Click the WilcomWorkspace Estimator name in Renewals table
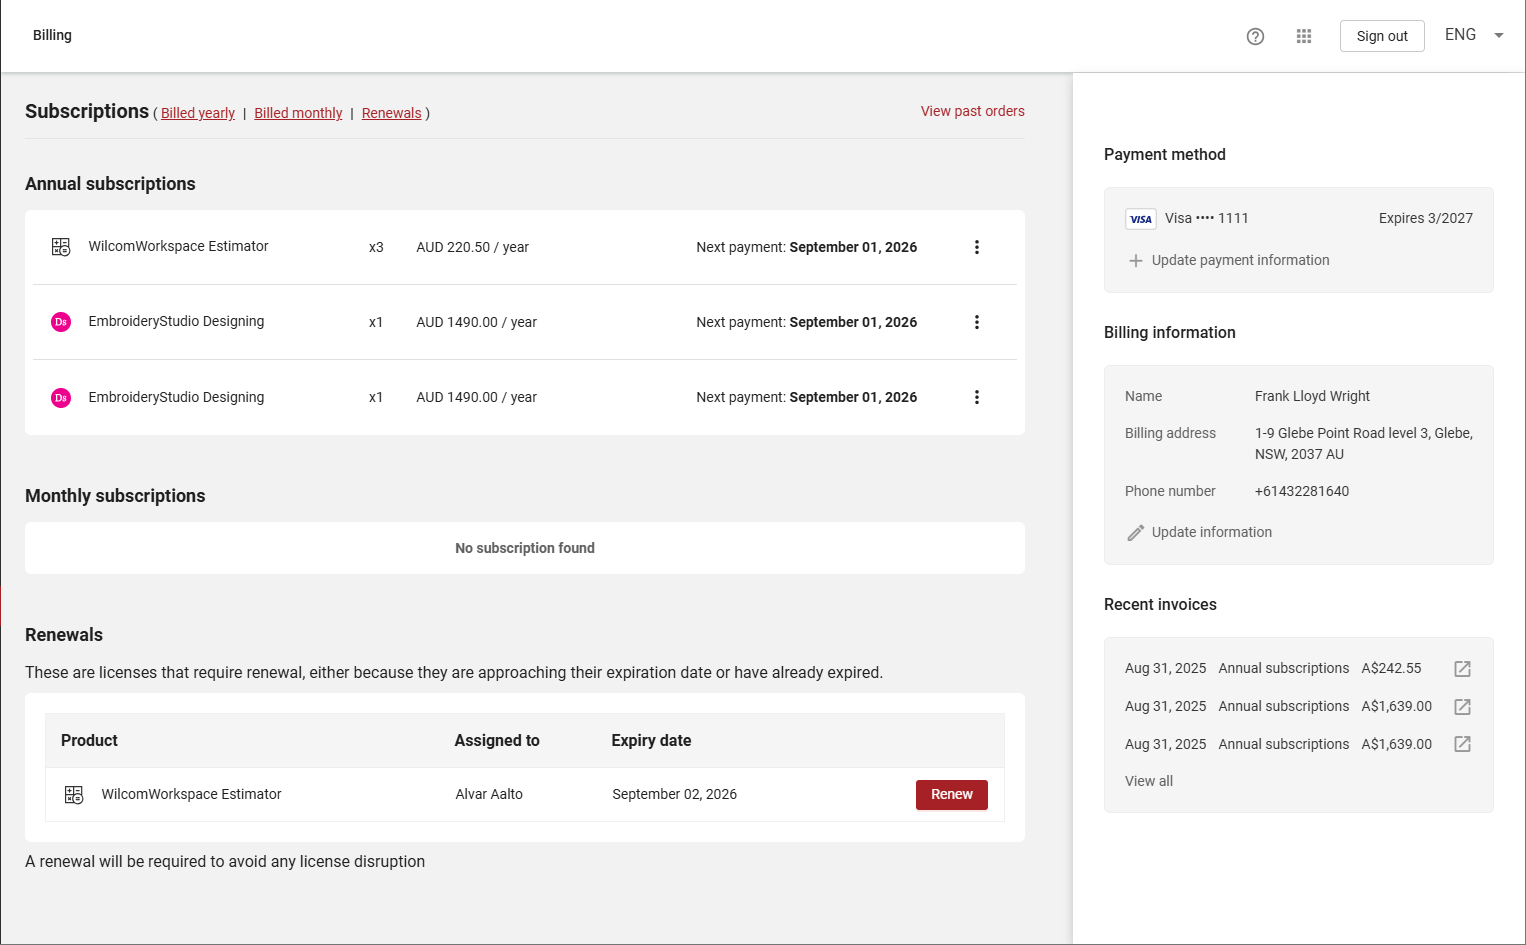Image resolution: width=1526 pixels, height=945 pixels. 191,794
